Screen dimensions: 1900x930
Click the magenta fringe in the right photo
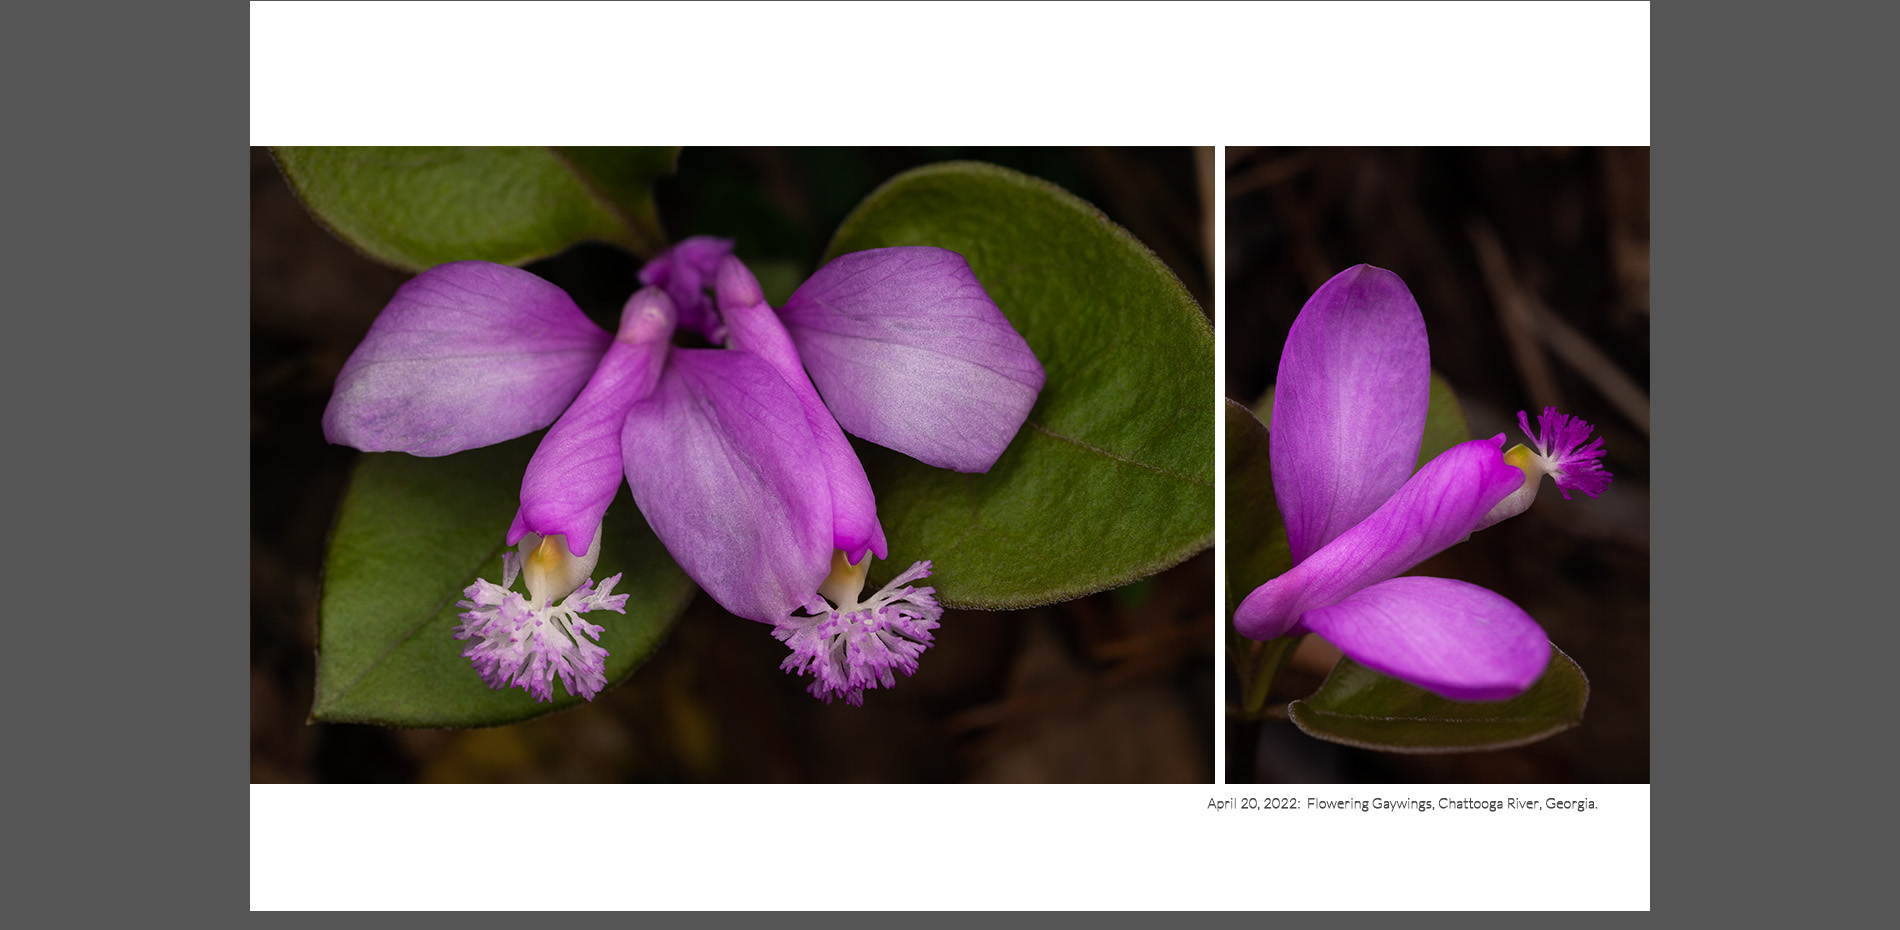1568,453
